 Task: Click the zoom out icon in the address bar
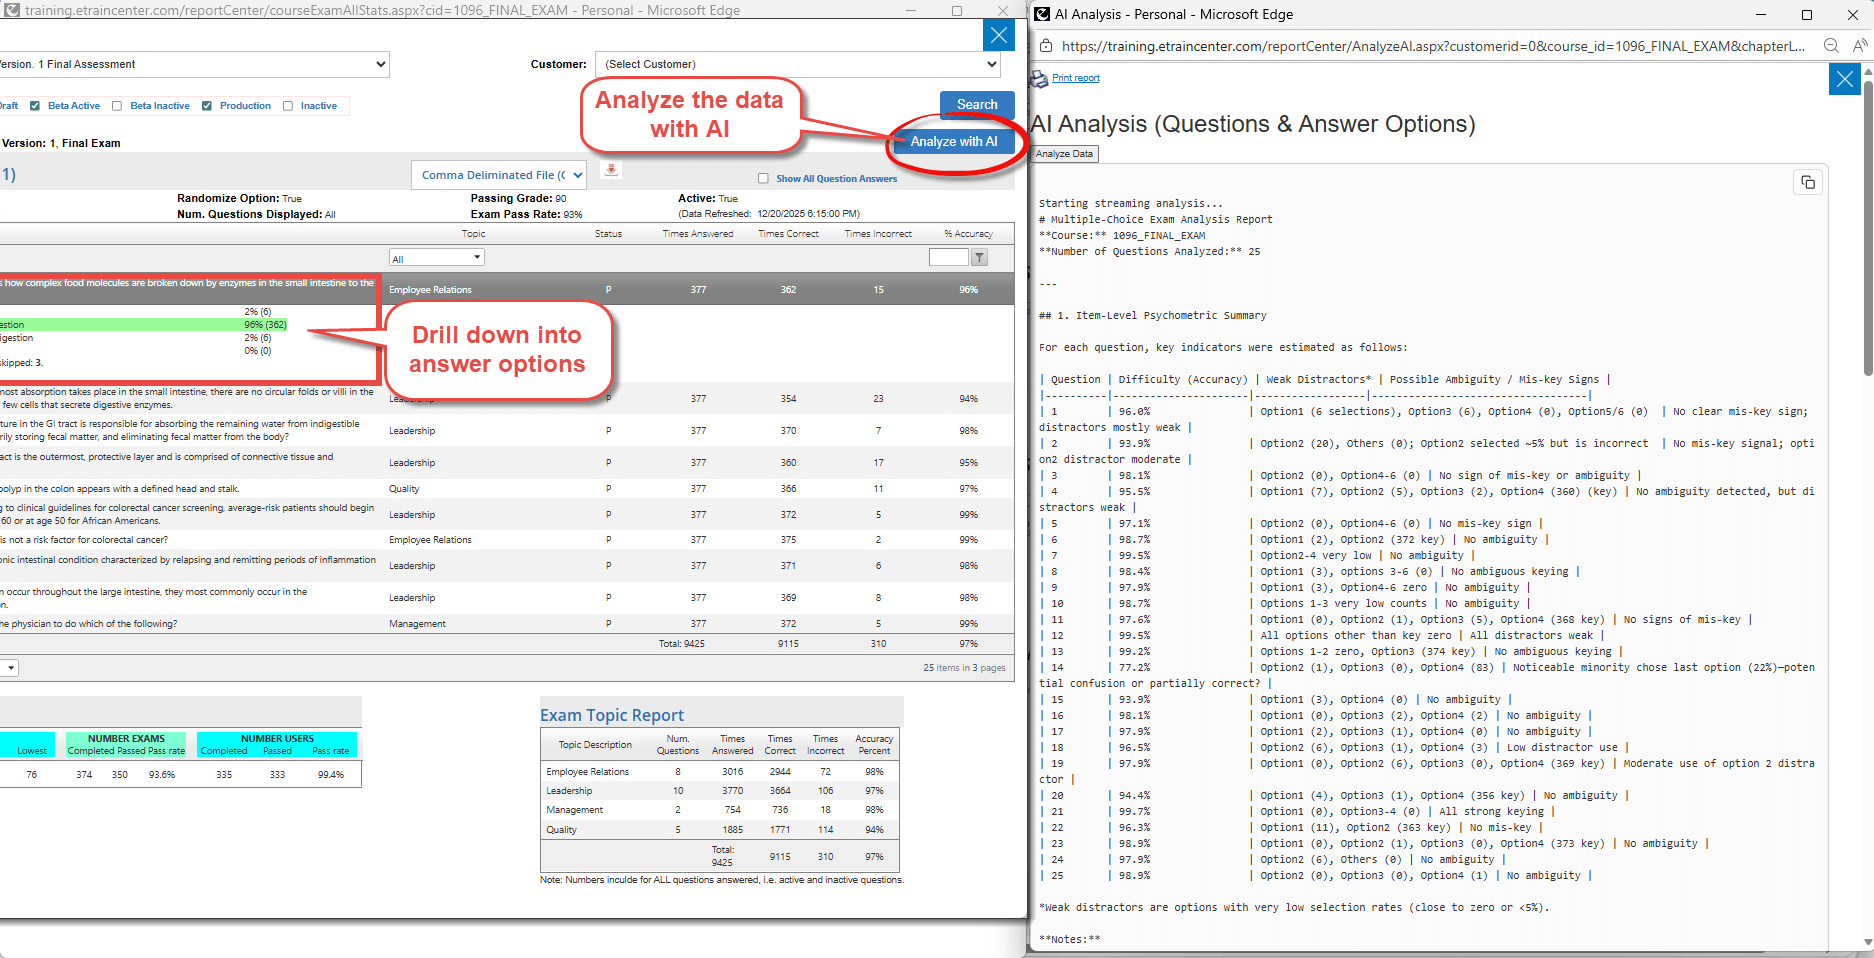(1830, 45)
